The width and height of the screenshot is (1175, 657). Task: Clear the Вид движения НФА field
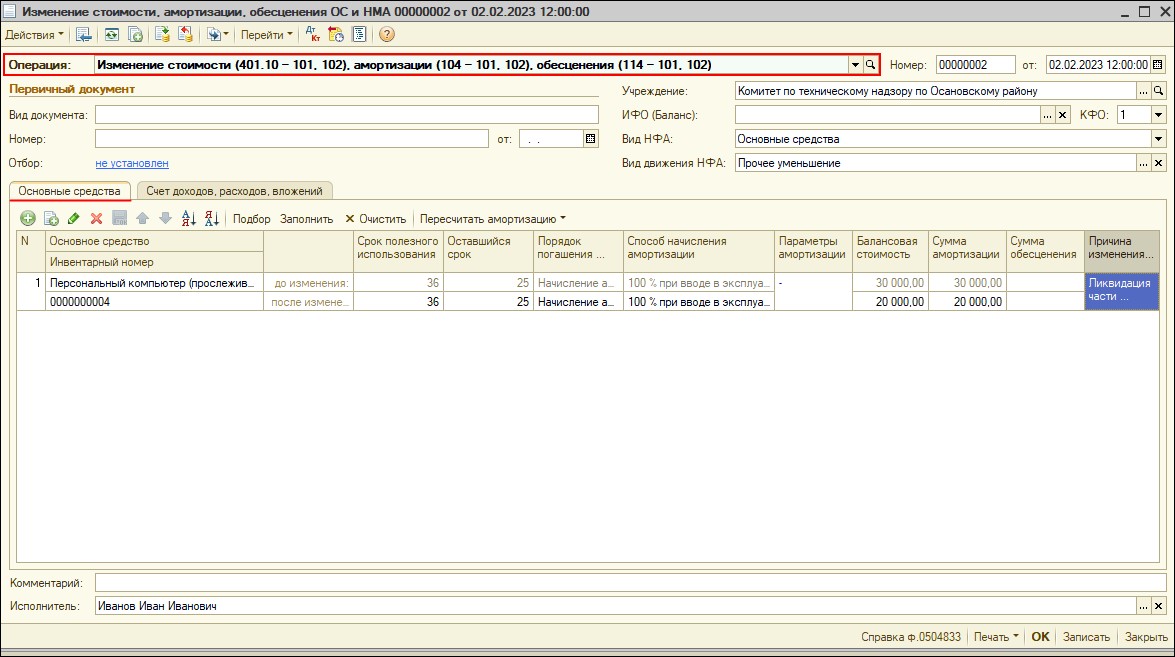click(1159, 163)
